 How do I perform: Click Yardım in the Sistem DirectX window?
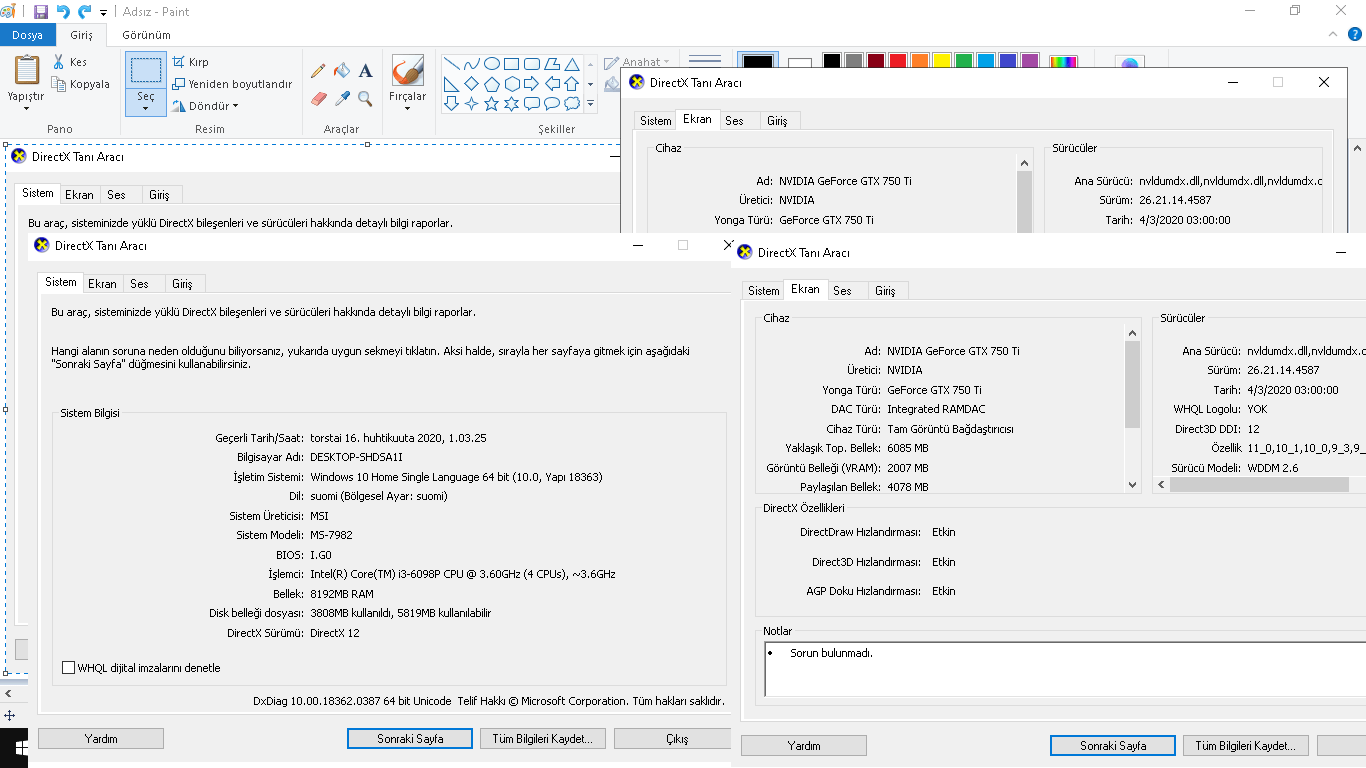pos(101,739)
